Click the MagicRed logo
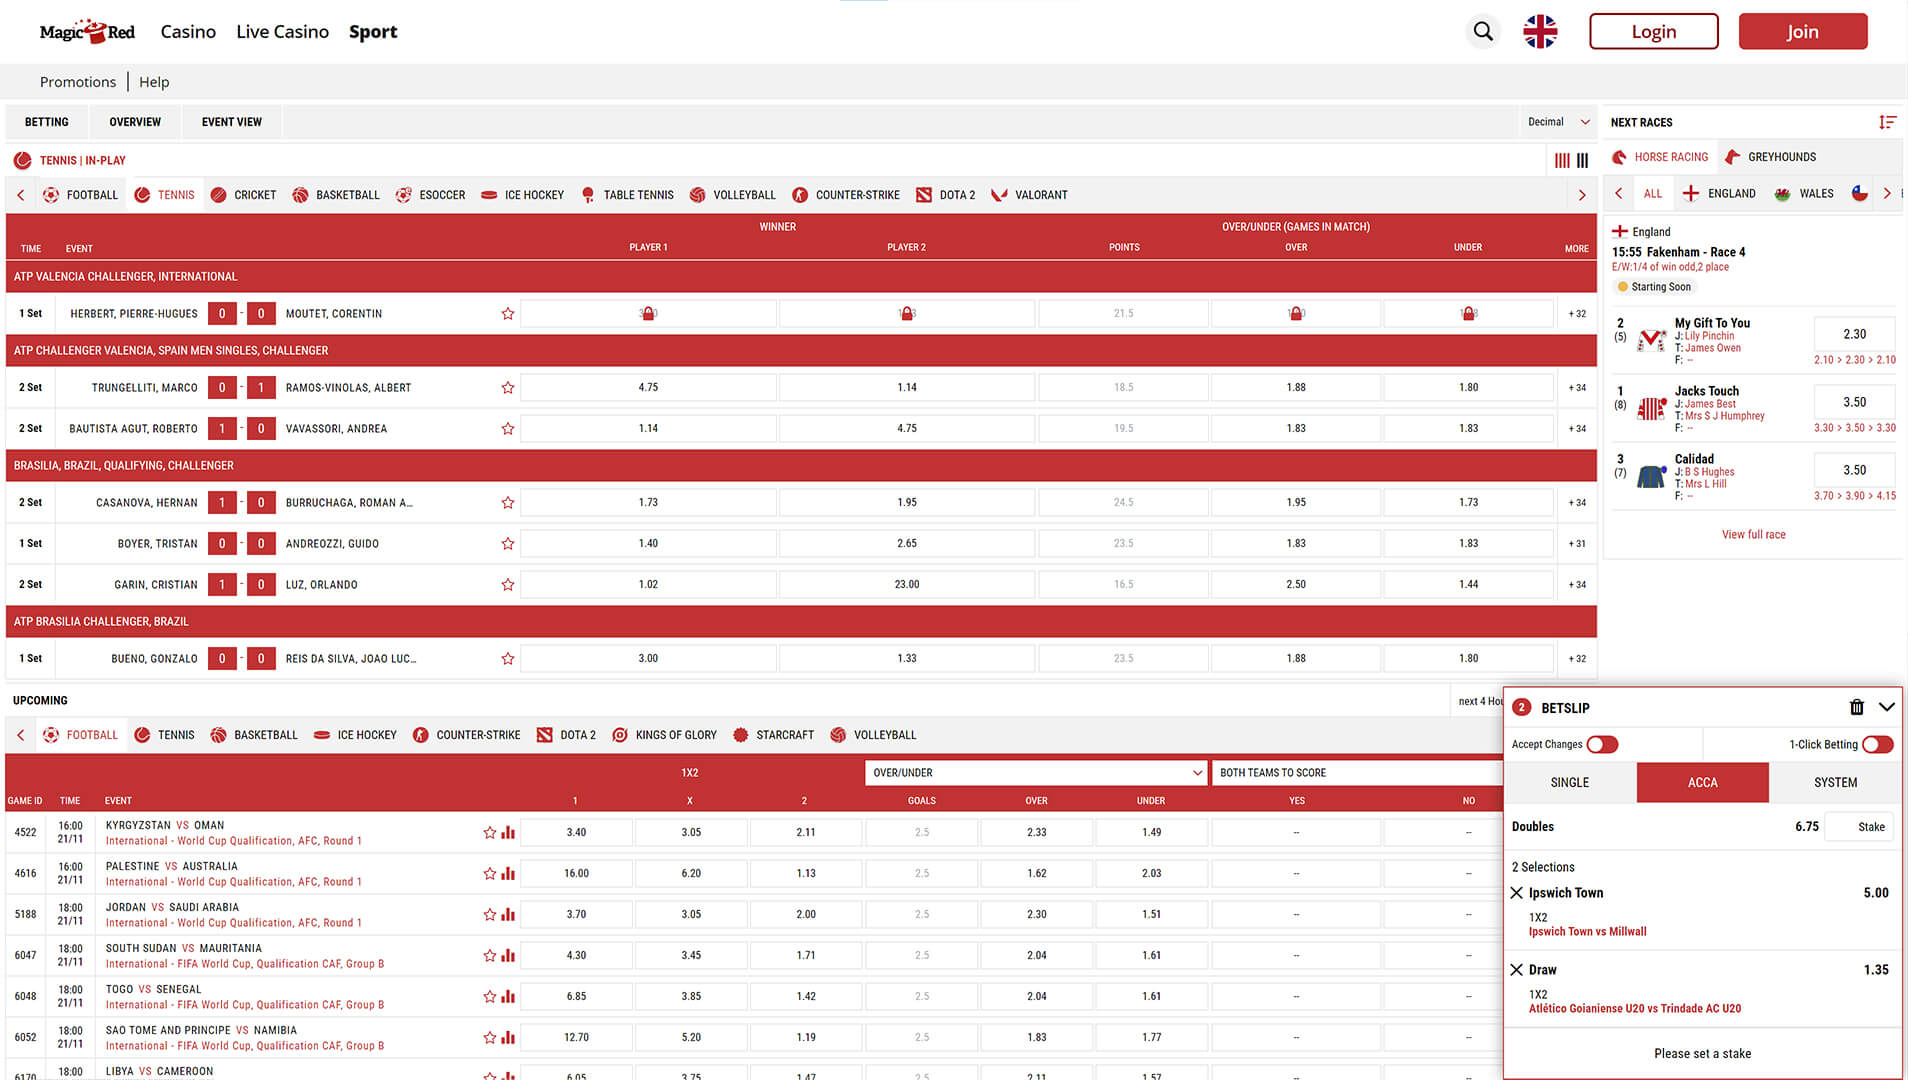The image size is (1908, 1080). coord(87,31)
